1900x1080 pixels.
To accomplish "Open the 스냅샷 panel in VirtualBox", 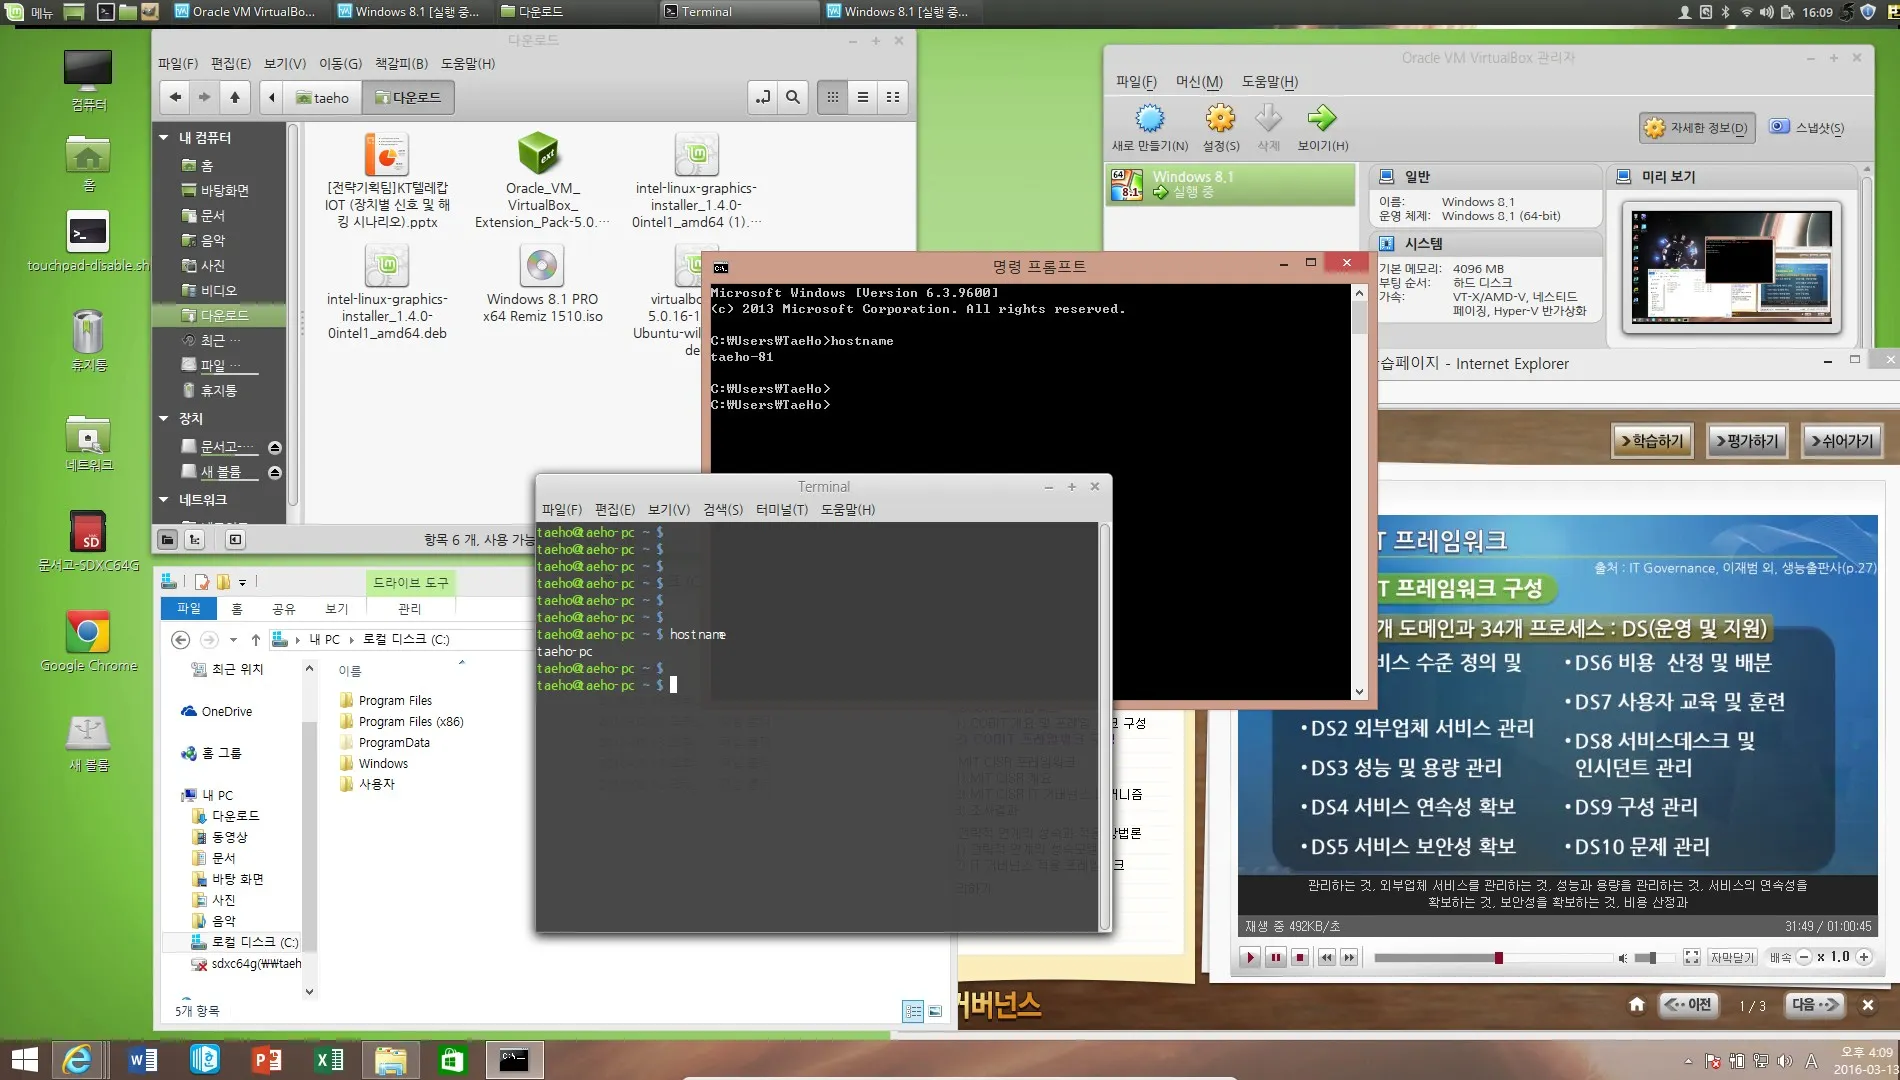I will point(1808,126).
